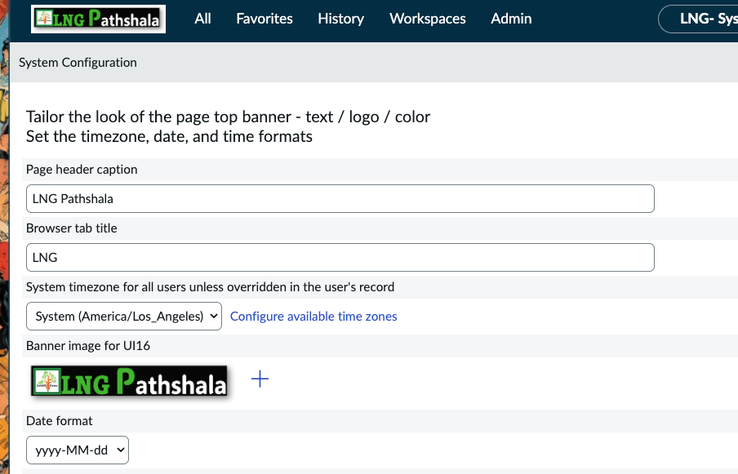The image size is (738, 474).
Task: Click the Page header caption label
Action: 82,169
